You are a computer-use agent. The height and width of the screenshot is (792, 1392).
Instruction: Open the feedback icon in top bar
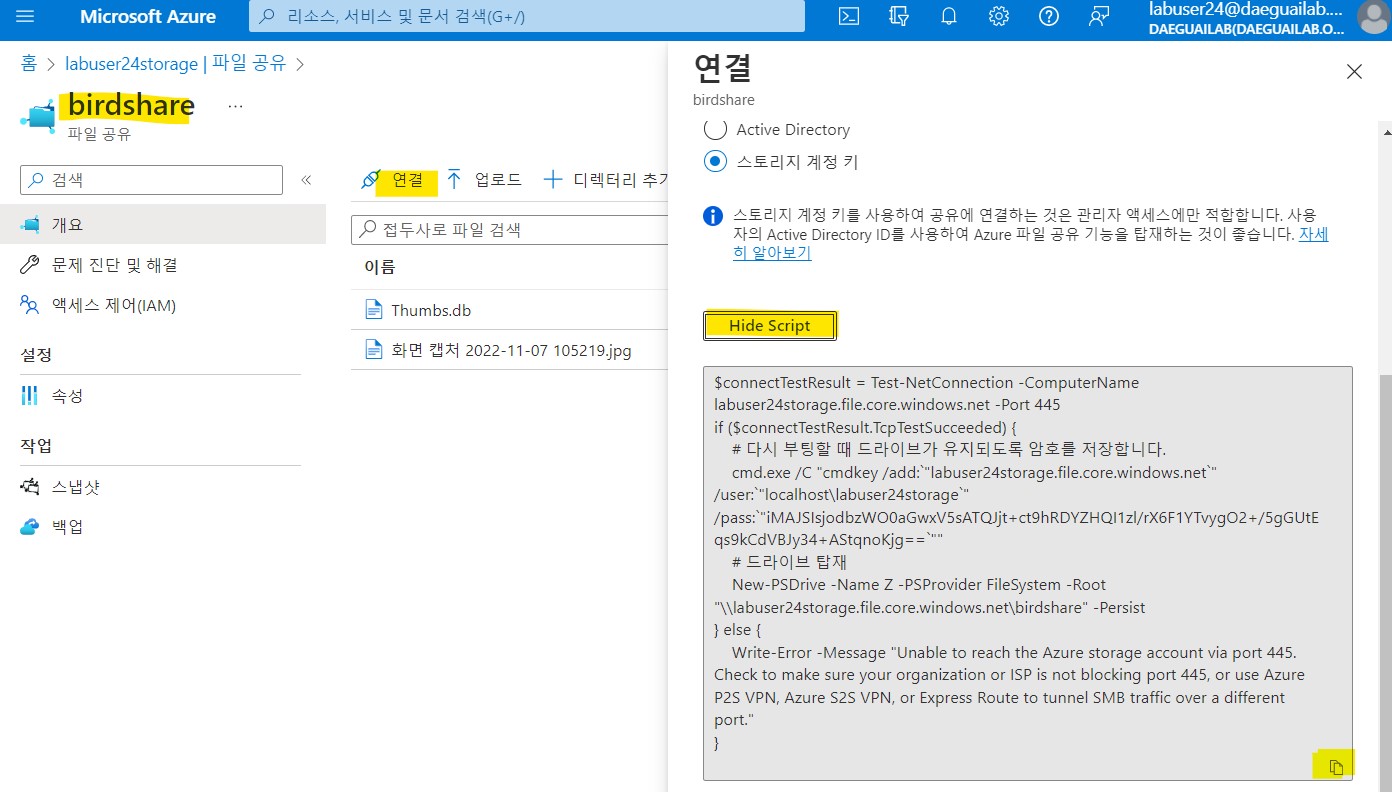pos(1099,17)
